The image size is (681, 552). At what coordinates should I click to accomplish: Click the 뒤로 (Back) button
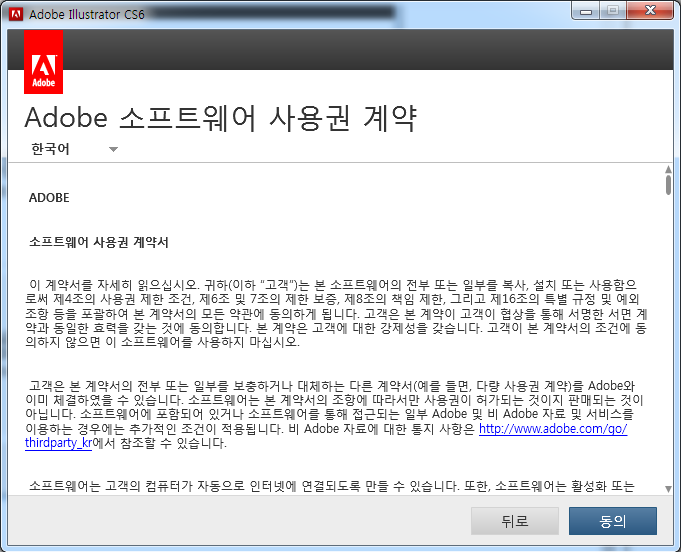[515, 521]
